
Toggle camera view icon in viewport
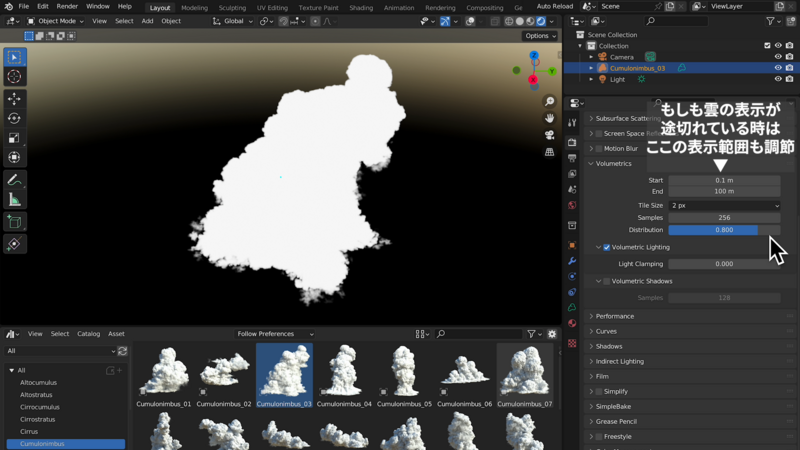tap(549, 135)
